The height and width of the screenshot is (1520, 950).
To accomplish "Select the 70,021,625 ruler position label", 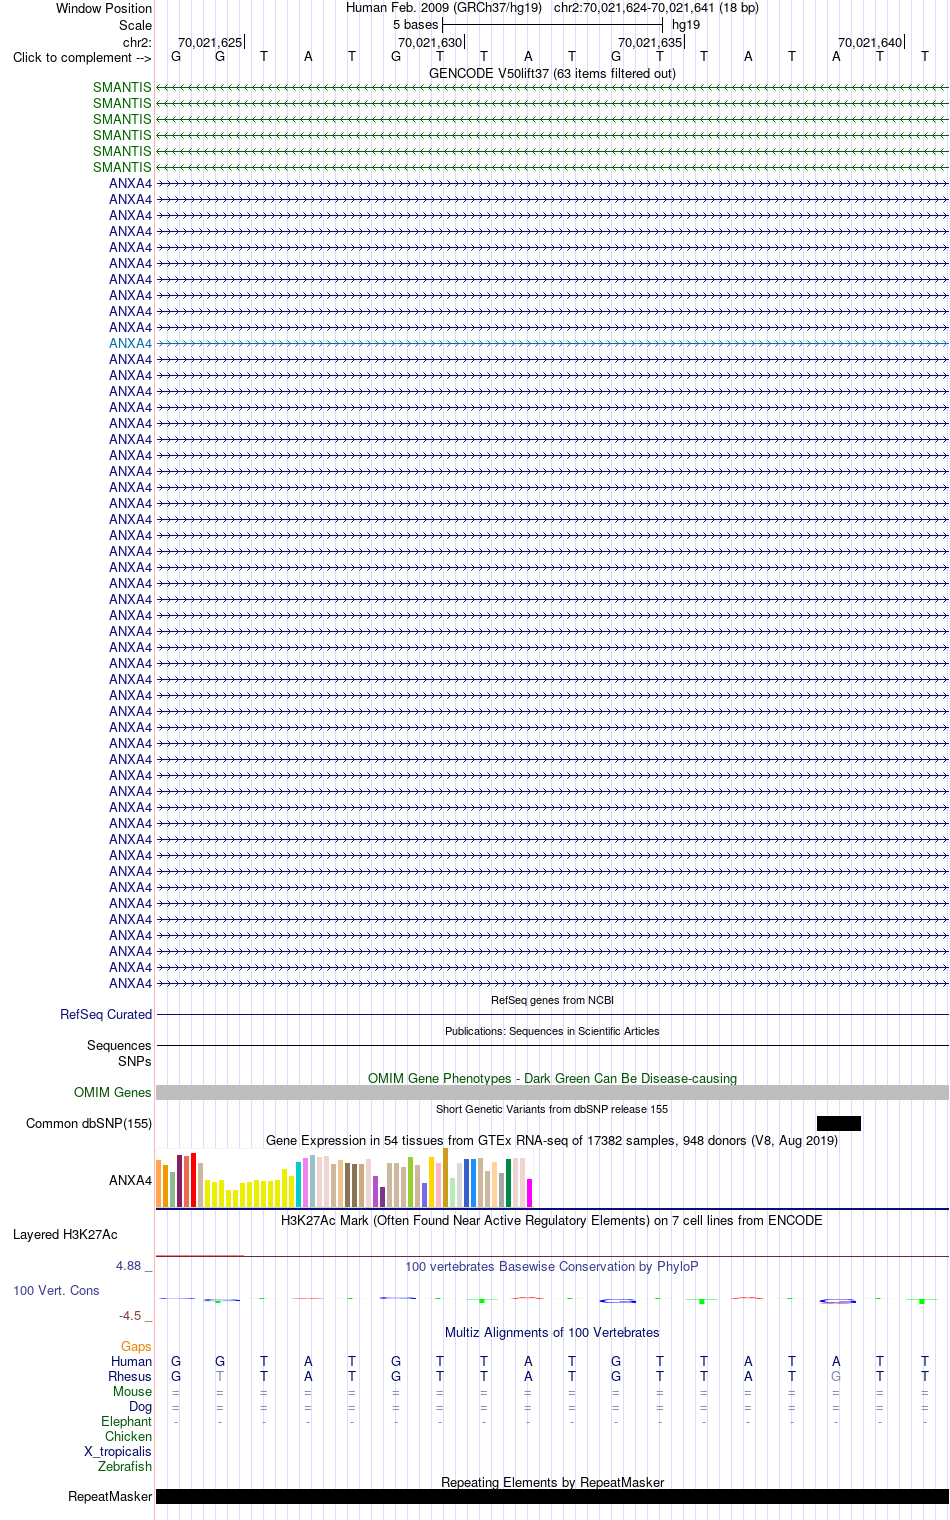I will point(210,42).
